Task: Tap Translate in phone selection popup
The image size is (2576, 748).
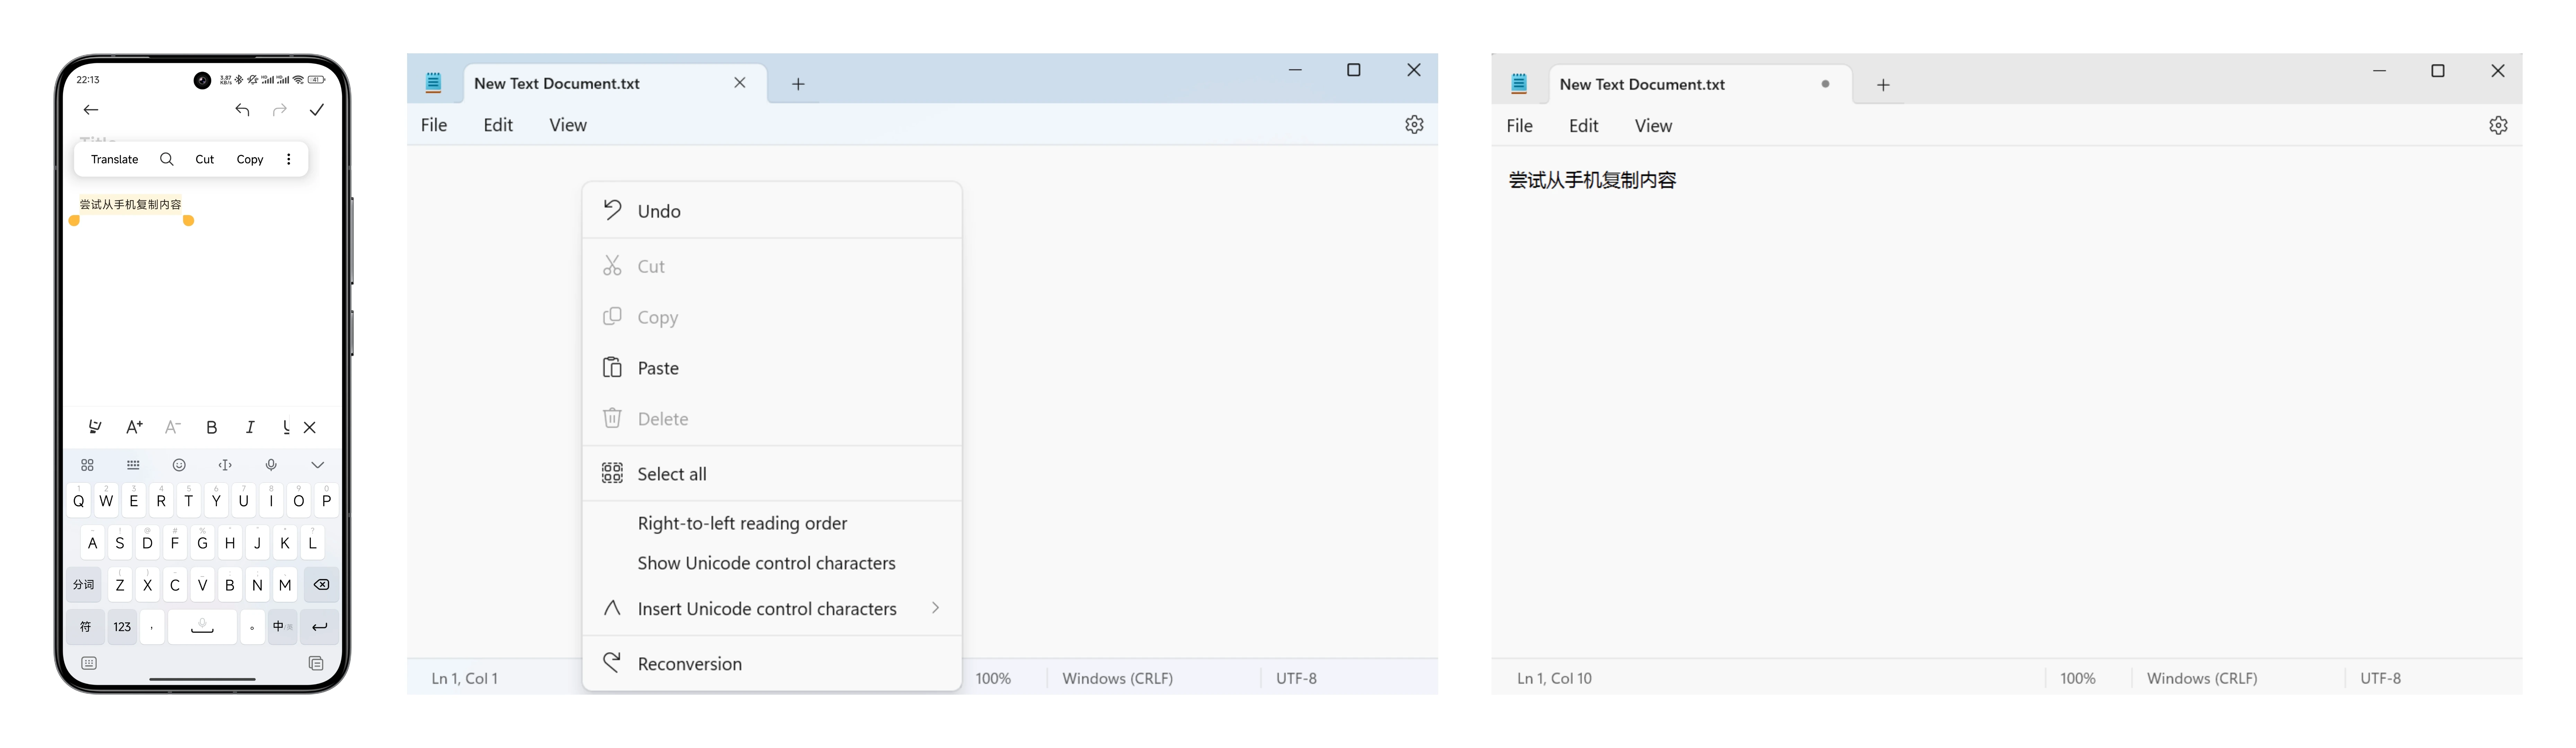Action: (x=114, y=159)
